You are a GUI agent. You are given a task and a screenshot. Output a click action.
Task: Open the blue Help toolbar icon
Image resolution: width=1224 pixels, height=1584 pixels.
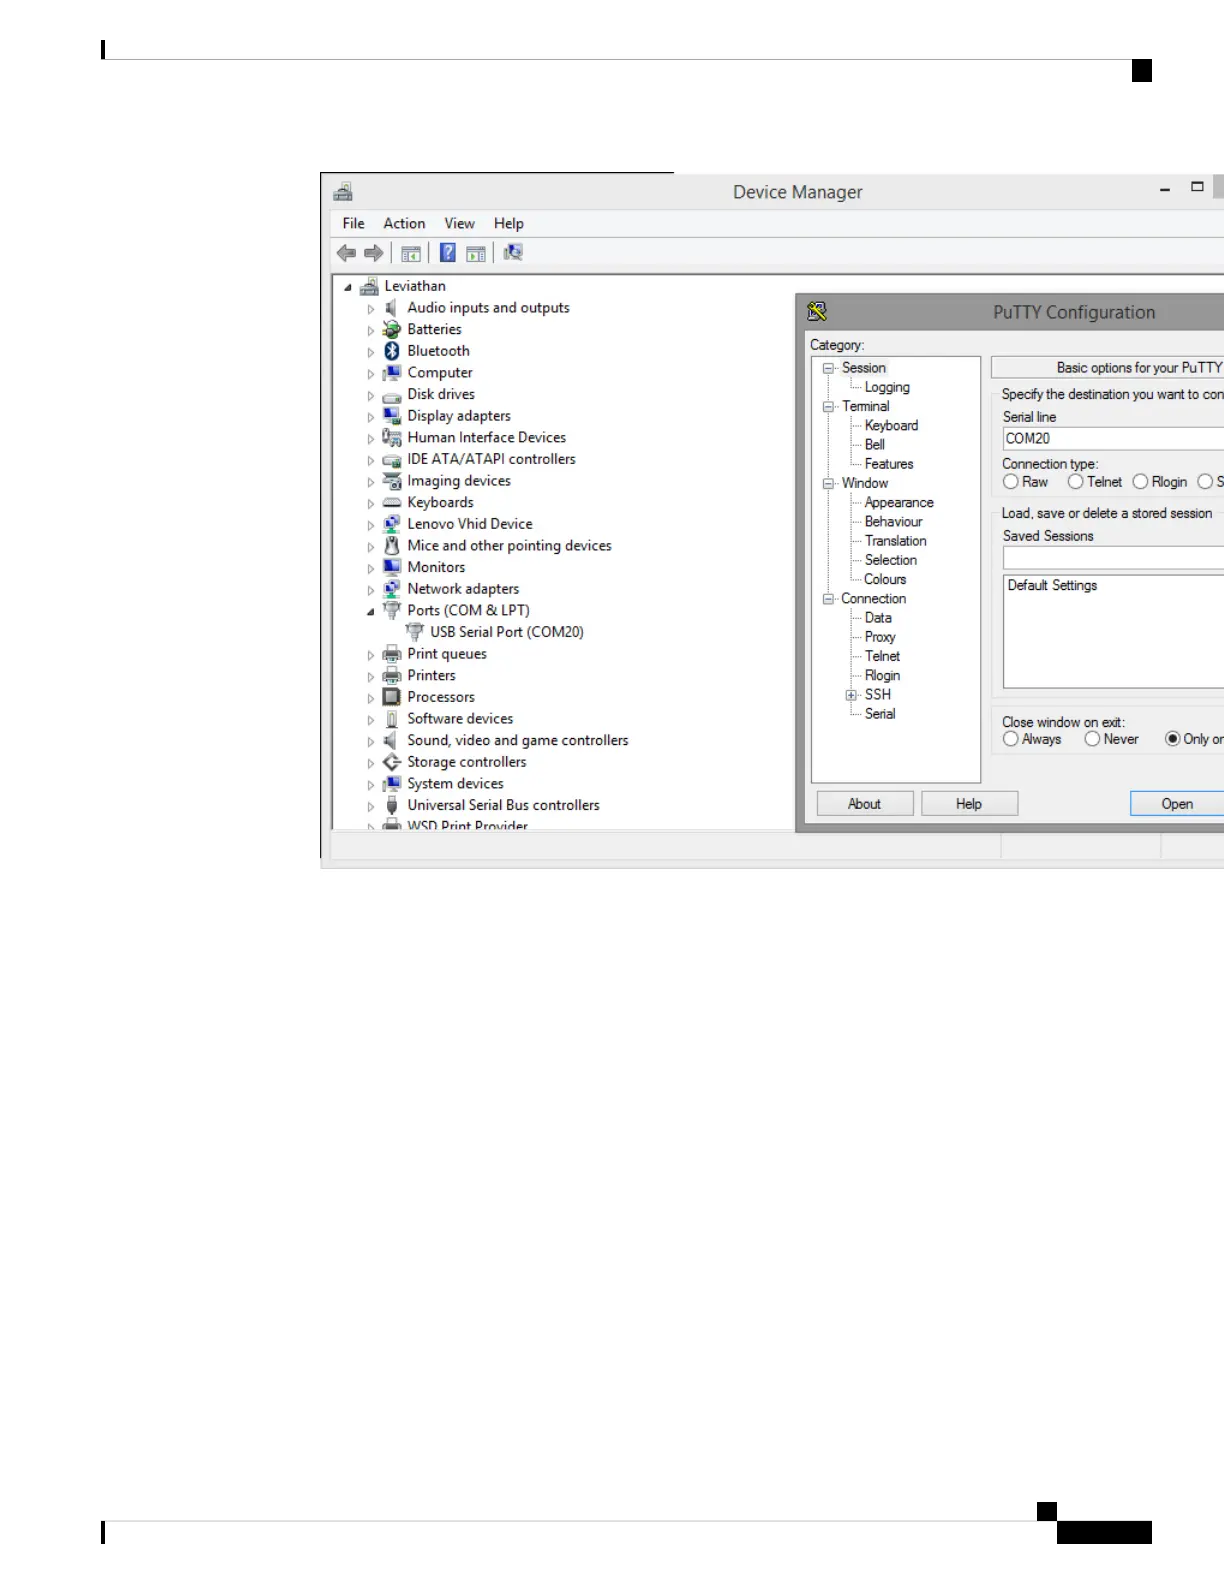tap(448, 253)
